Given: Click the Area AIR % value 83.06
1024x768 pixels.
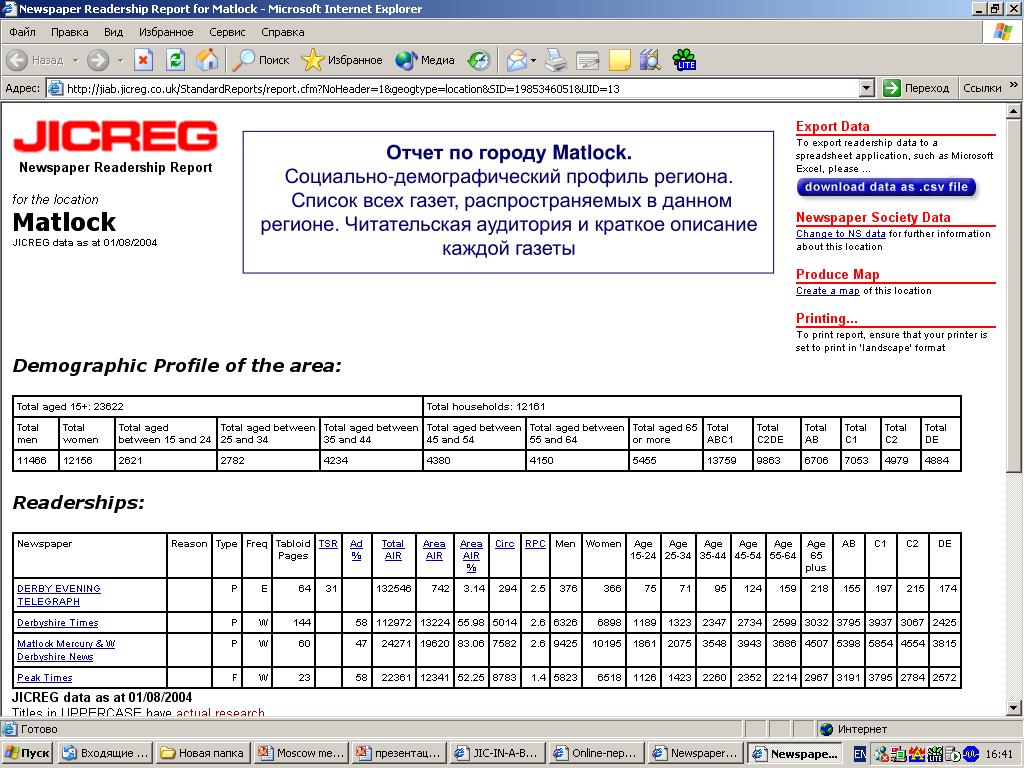Looking at the screenshot, I should click(x=471, y=643).
